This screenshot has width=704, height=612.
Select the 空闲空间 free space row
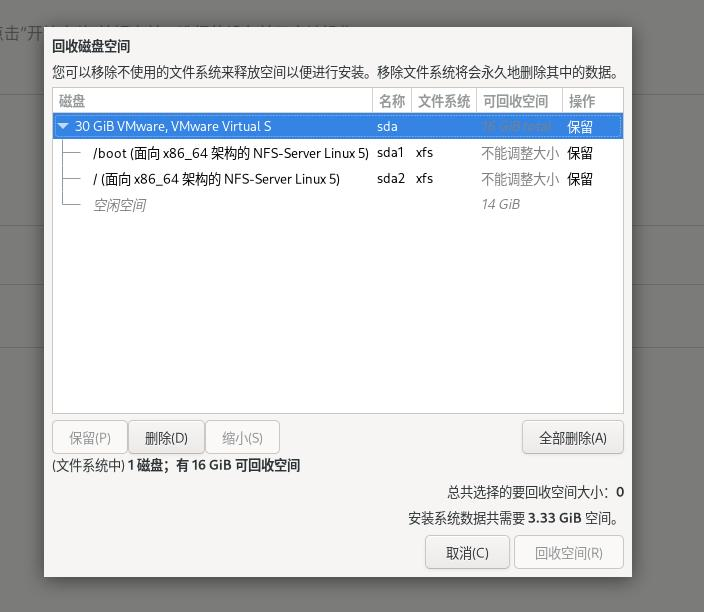click(338, 205)
